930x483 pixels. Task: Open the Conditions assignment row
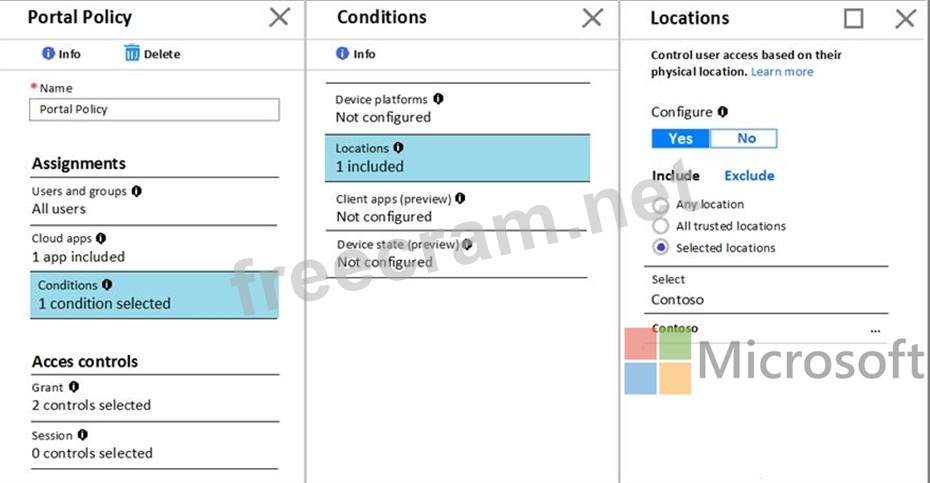click(154, 295)
